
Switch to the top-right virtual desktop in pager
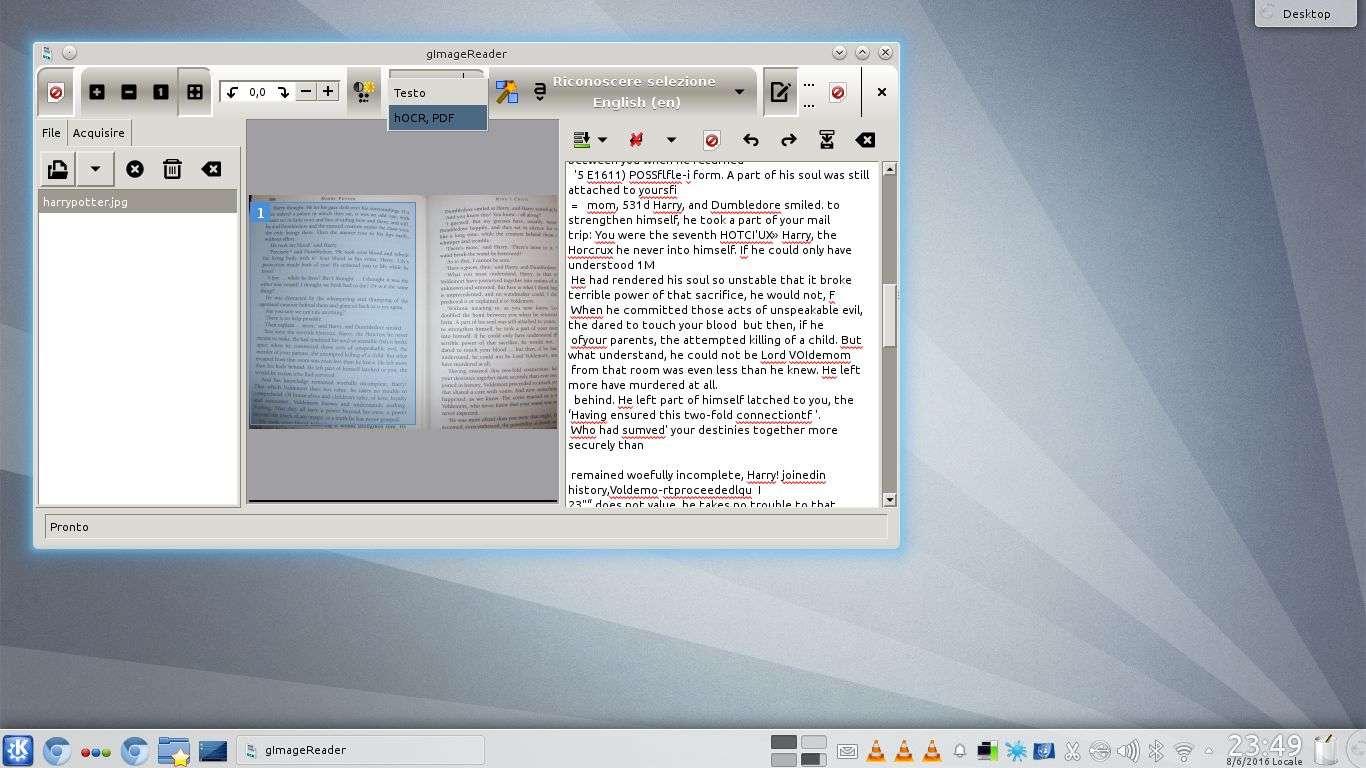point(814,742)
